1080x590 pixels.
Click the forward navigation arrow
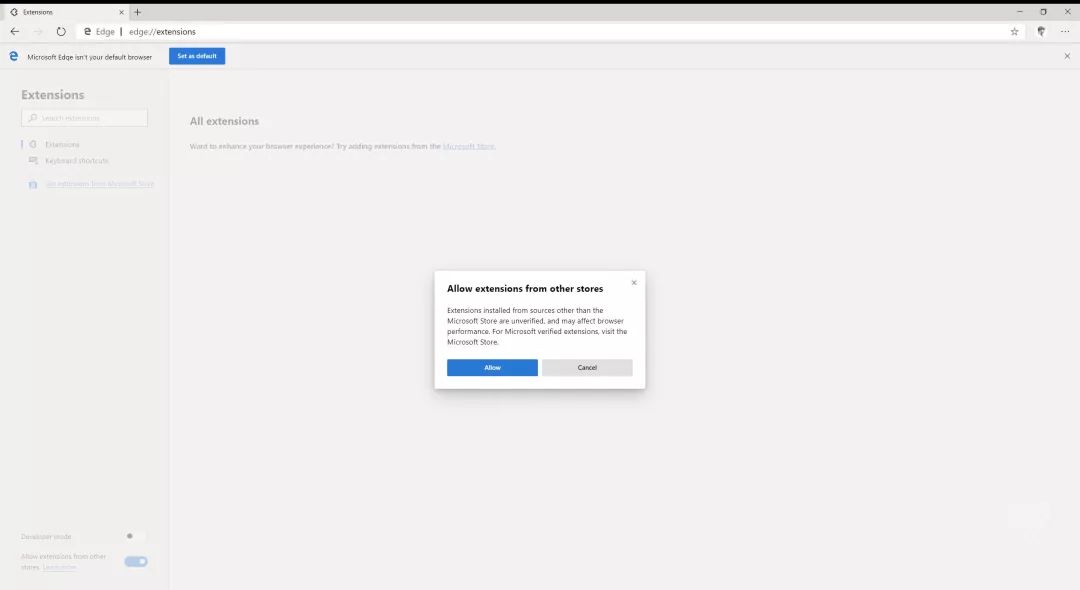point(38,32)
